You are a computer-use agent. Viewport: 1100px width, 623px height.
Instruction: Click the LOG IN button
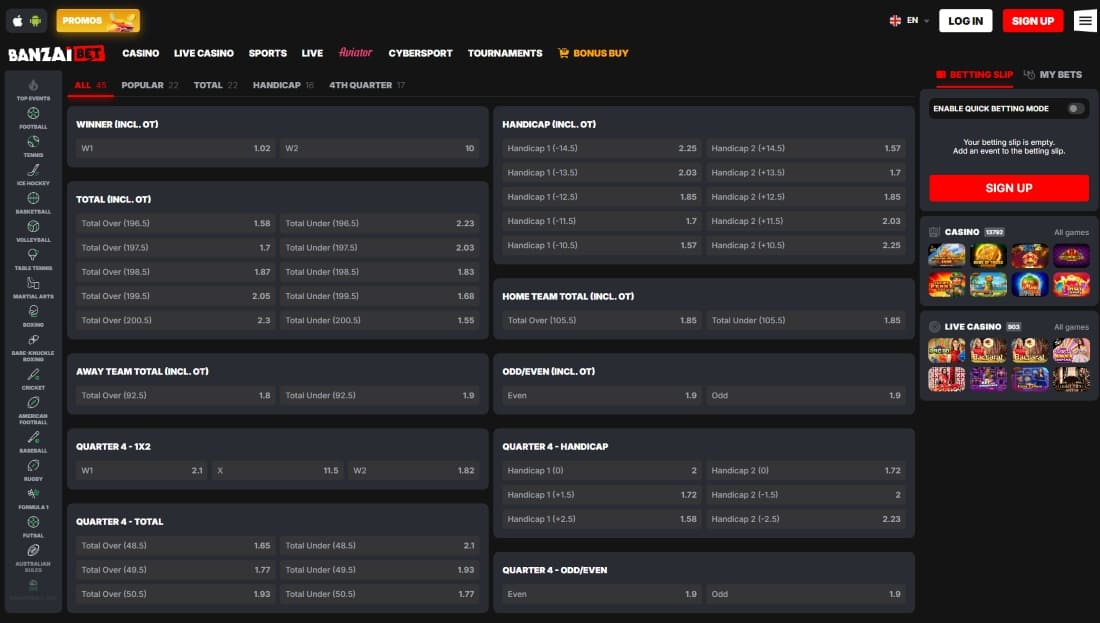pyautogui.click(x=965, y=21)
